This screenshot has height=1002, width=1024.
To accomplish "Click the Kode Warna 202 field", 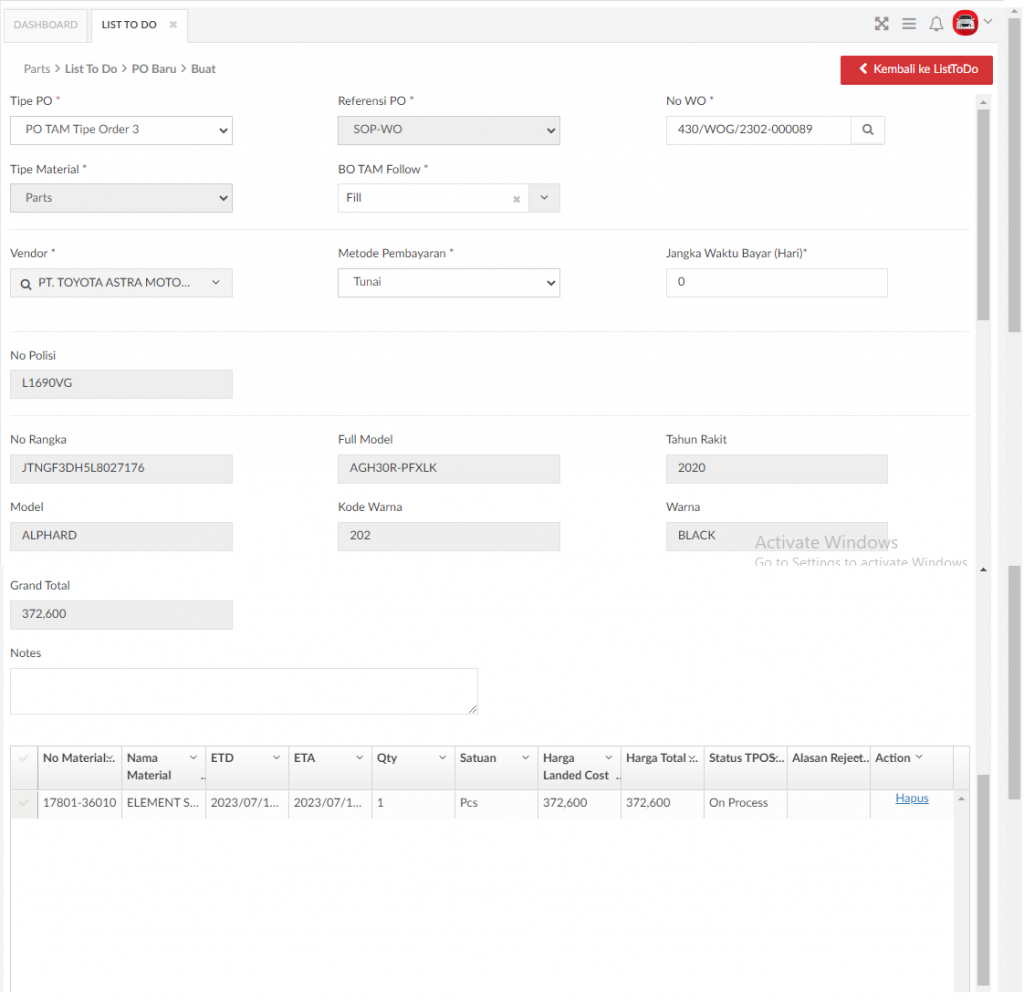I will pos(449,536).
